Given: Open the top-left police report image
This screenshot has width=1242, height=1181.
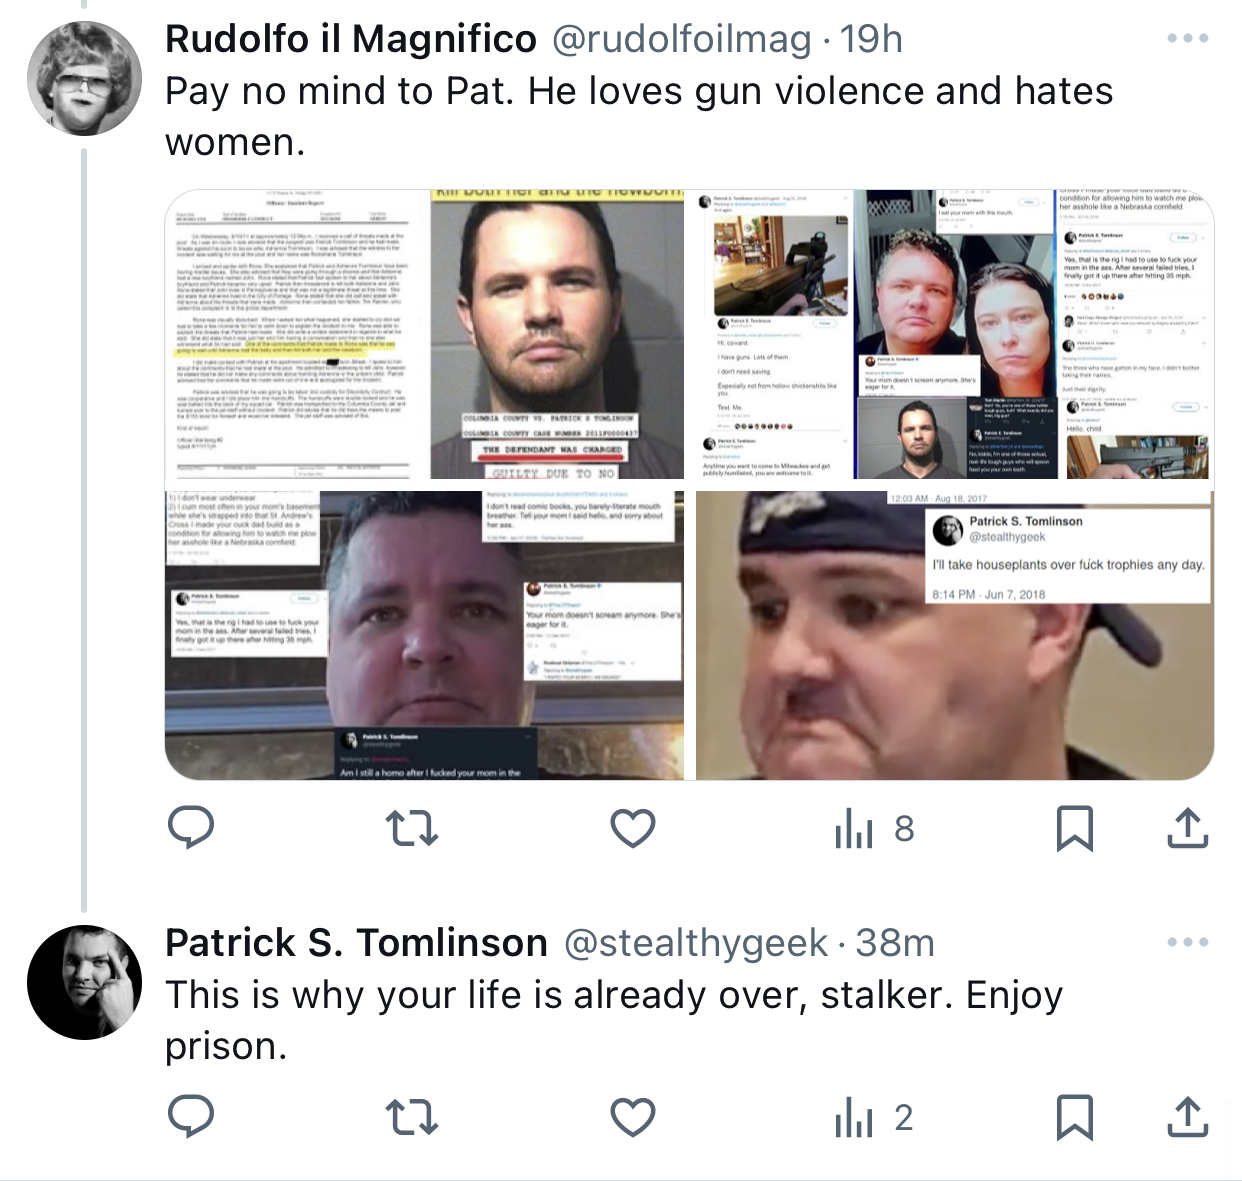Looking at the screenshot, I should tap(296, 334).
